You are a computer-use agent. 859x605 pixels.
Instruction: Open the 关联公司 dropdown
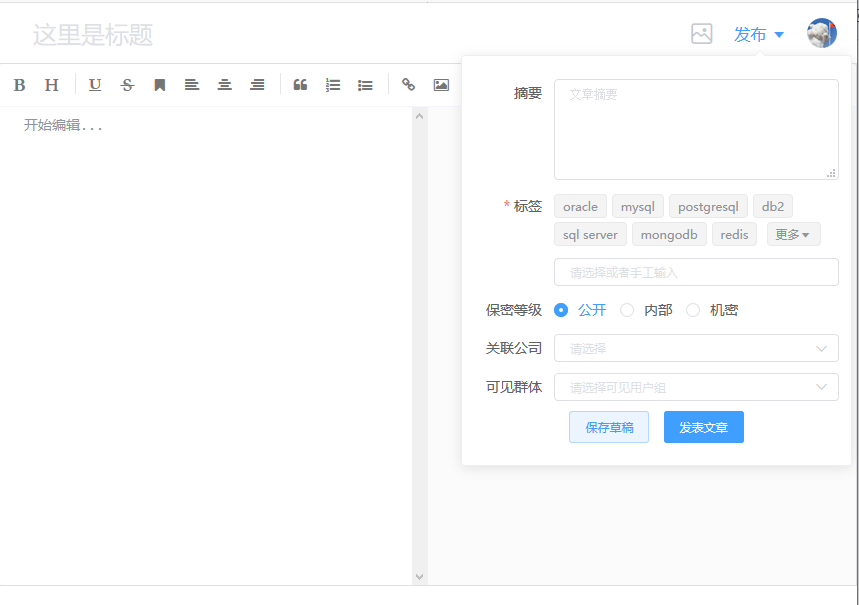click(695, 348)
